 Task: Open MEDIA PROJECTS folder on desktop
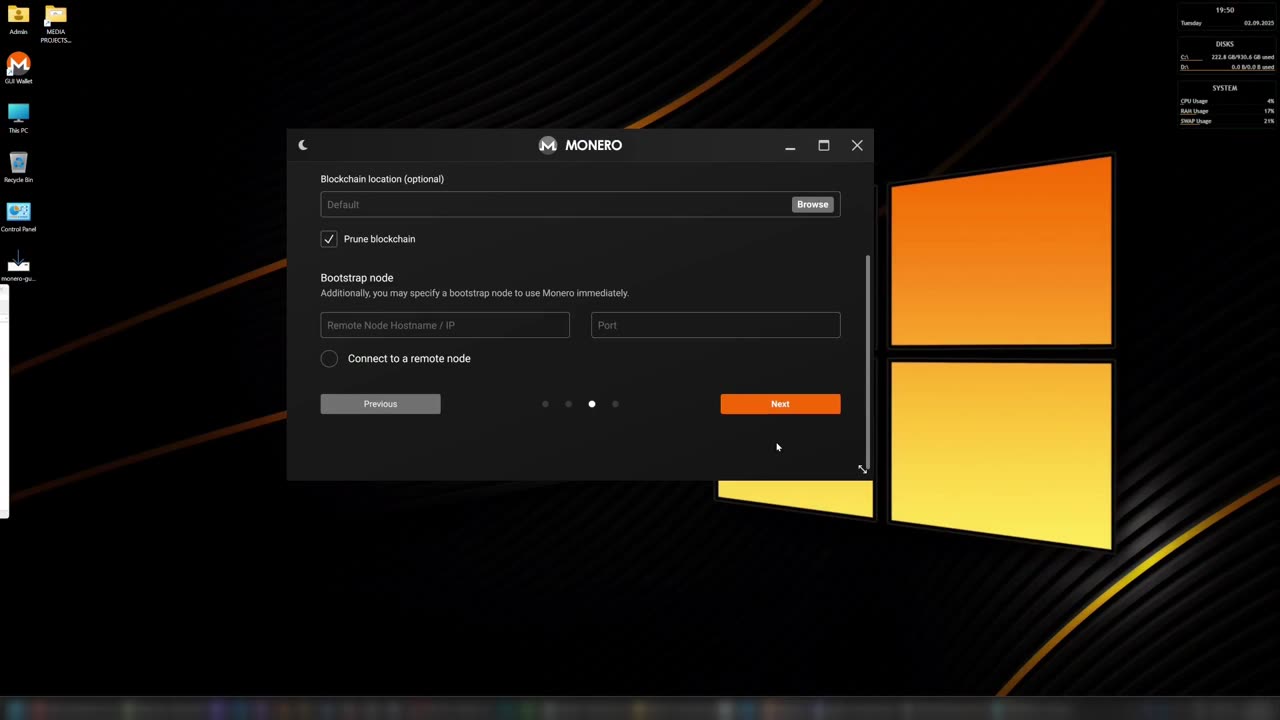click(x=56, y=23)
